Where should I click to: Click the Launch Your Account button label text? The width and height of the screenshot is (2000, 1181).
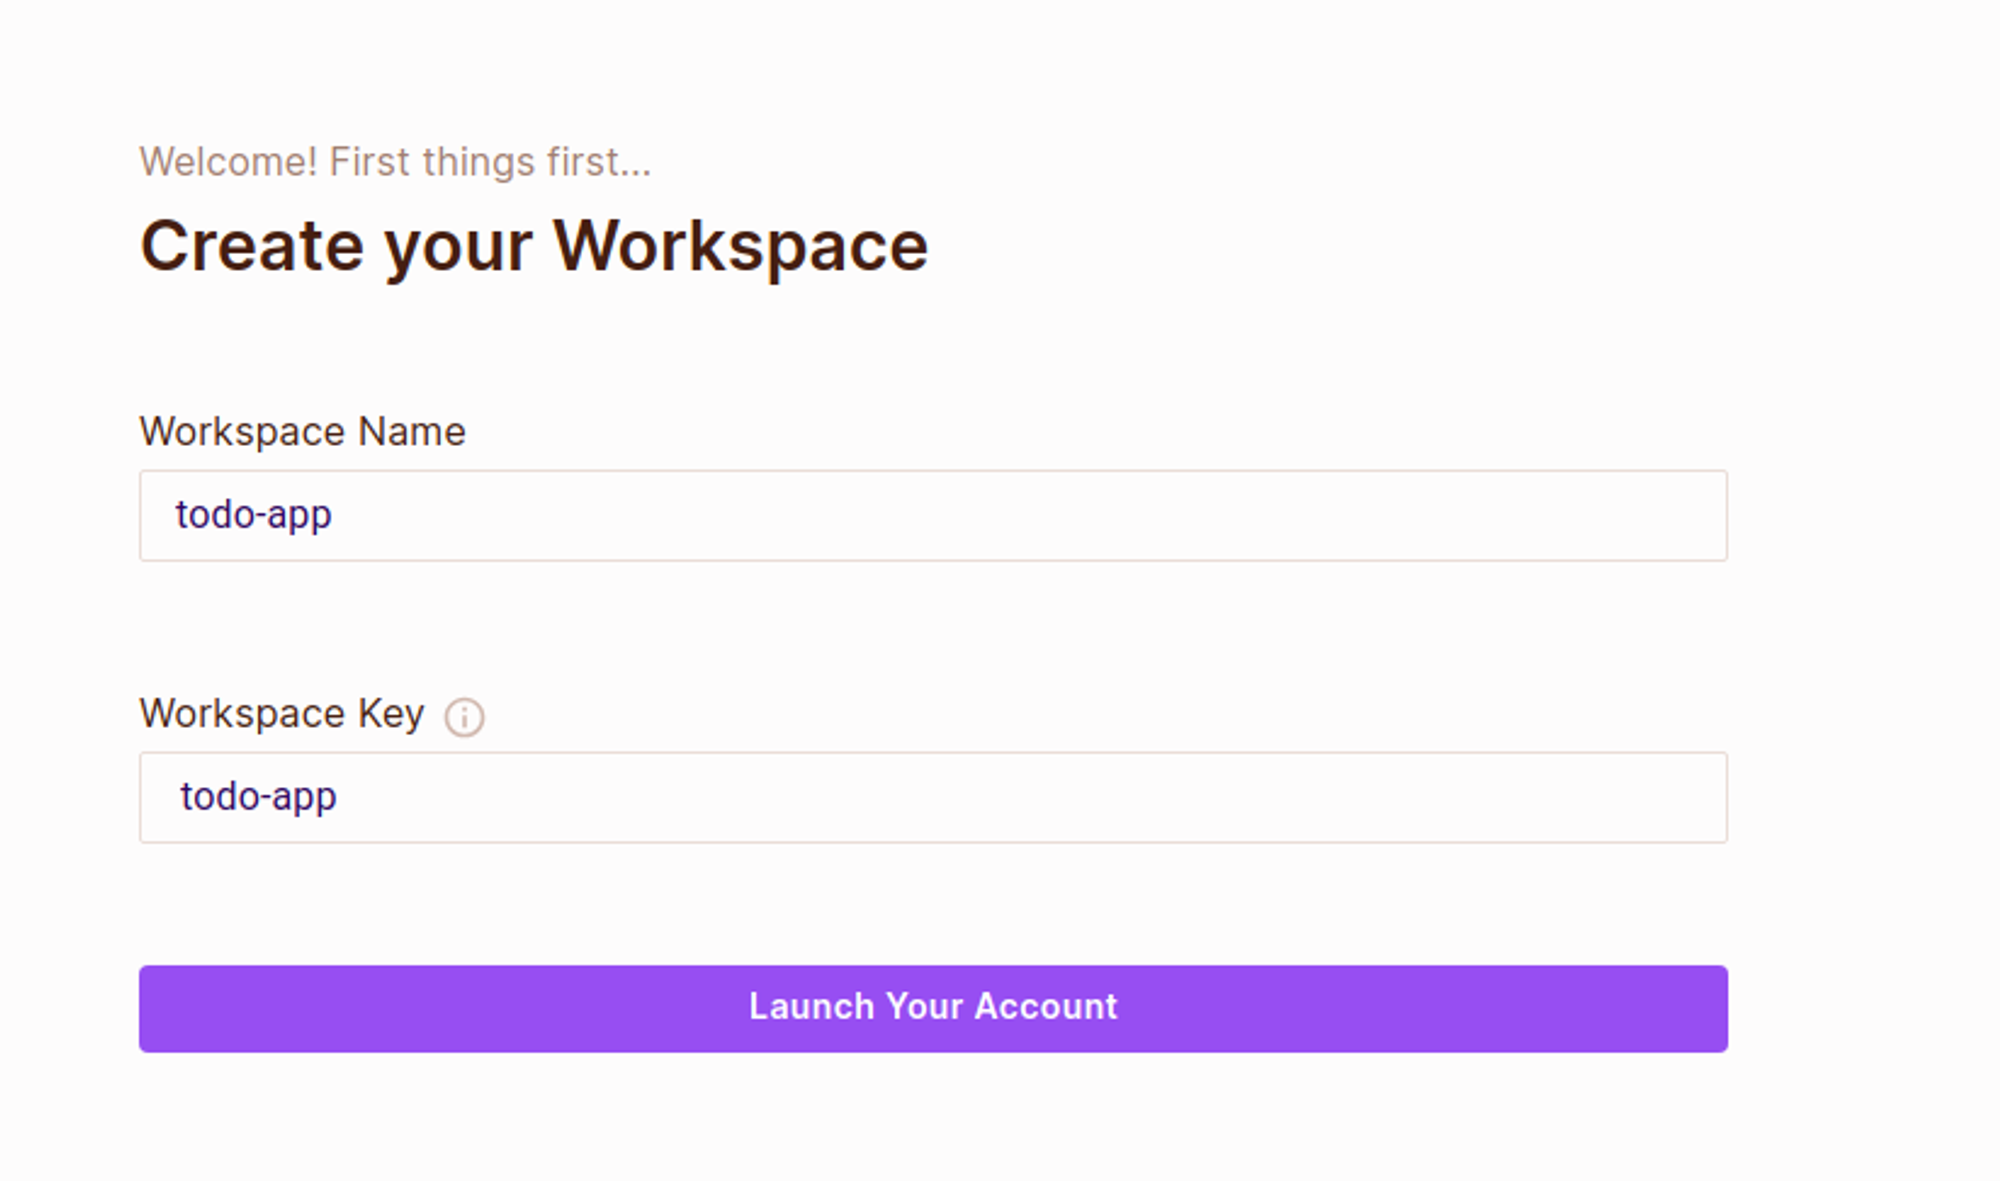point(932,1006)
